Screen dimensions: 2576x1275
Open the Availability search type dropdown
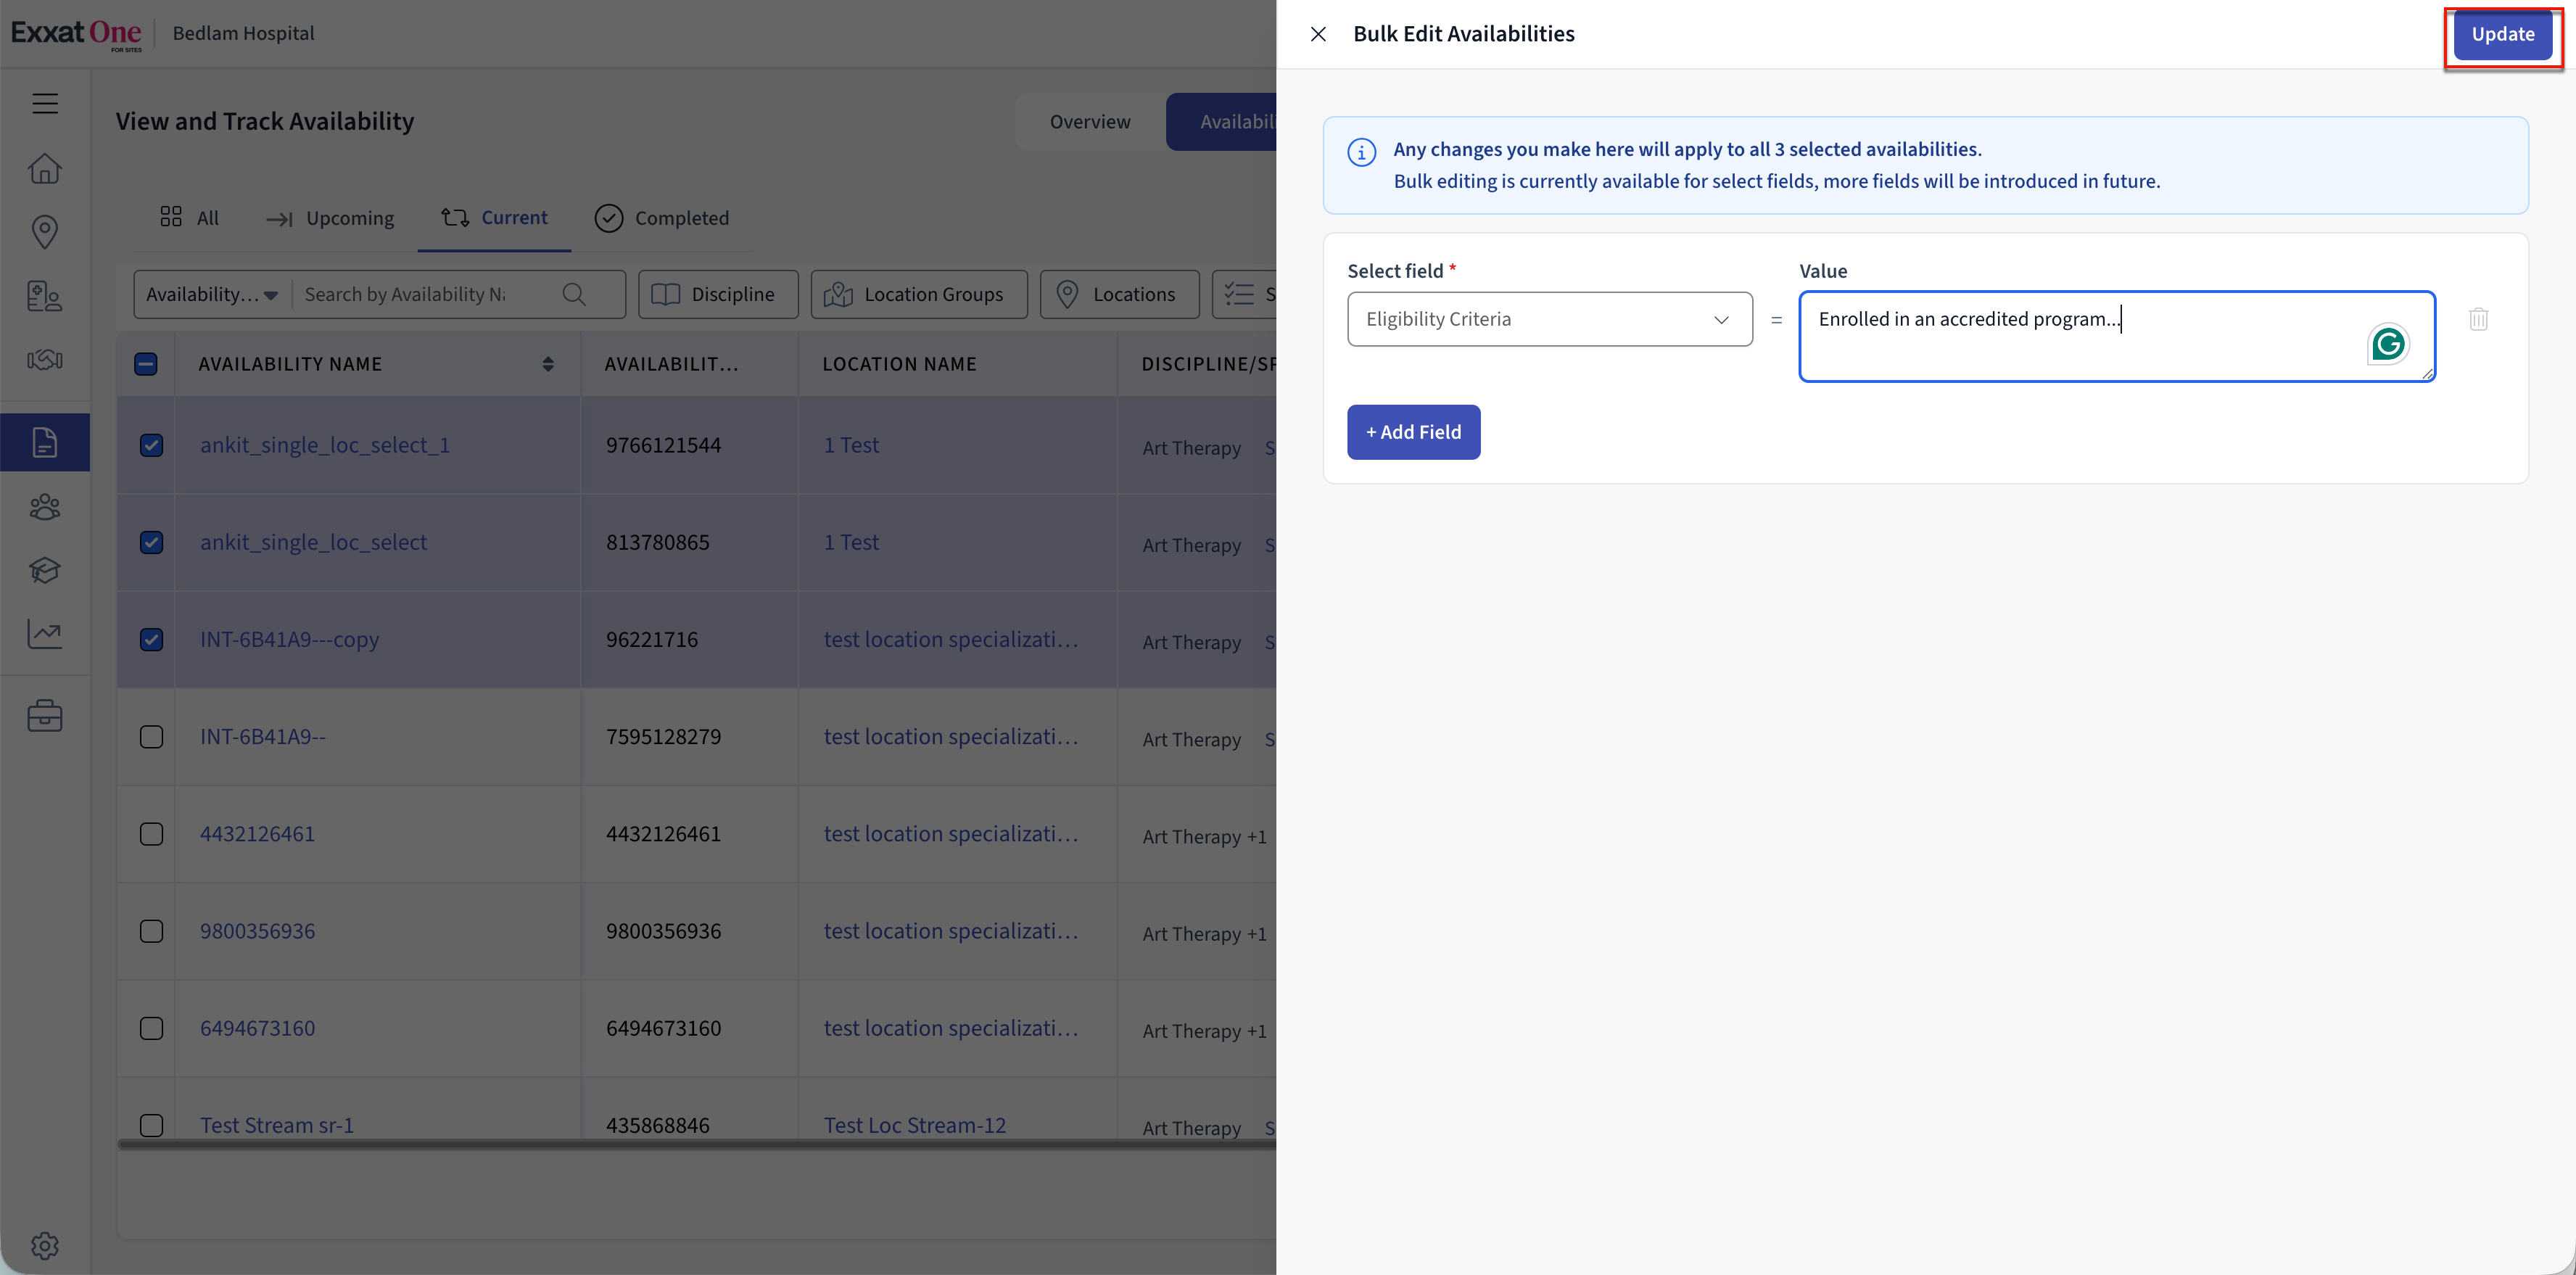[x=212, y=295]
